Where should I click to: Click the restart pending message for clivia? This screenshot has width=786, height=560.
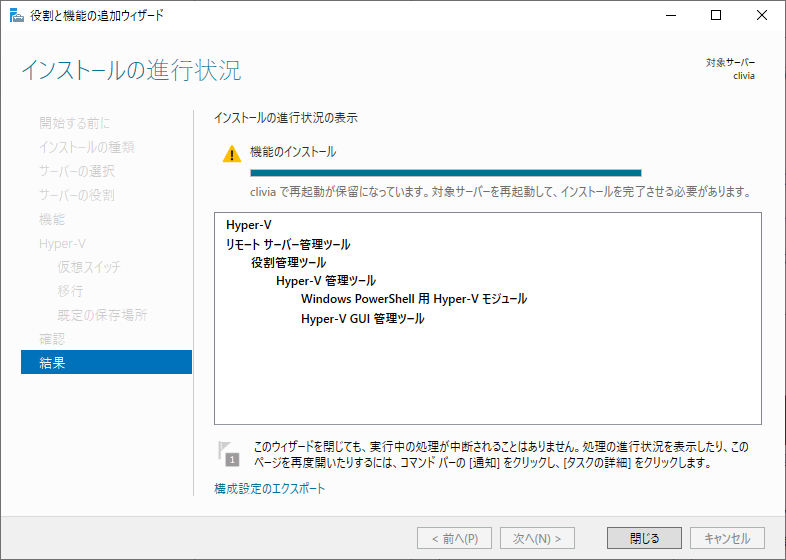500,192
